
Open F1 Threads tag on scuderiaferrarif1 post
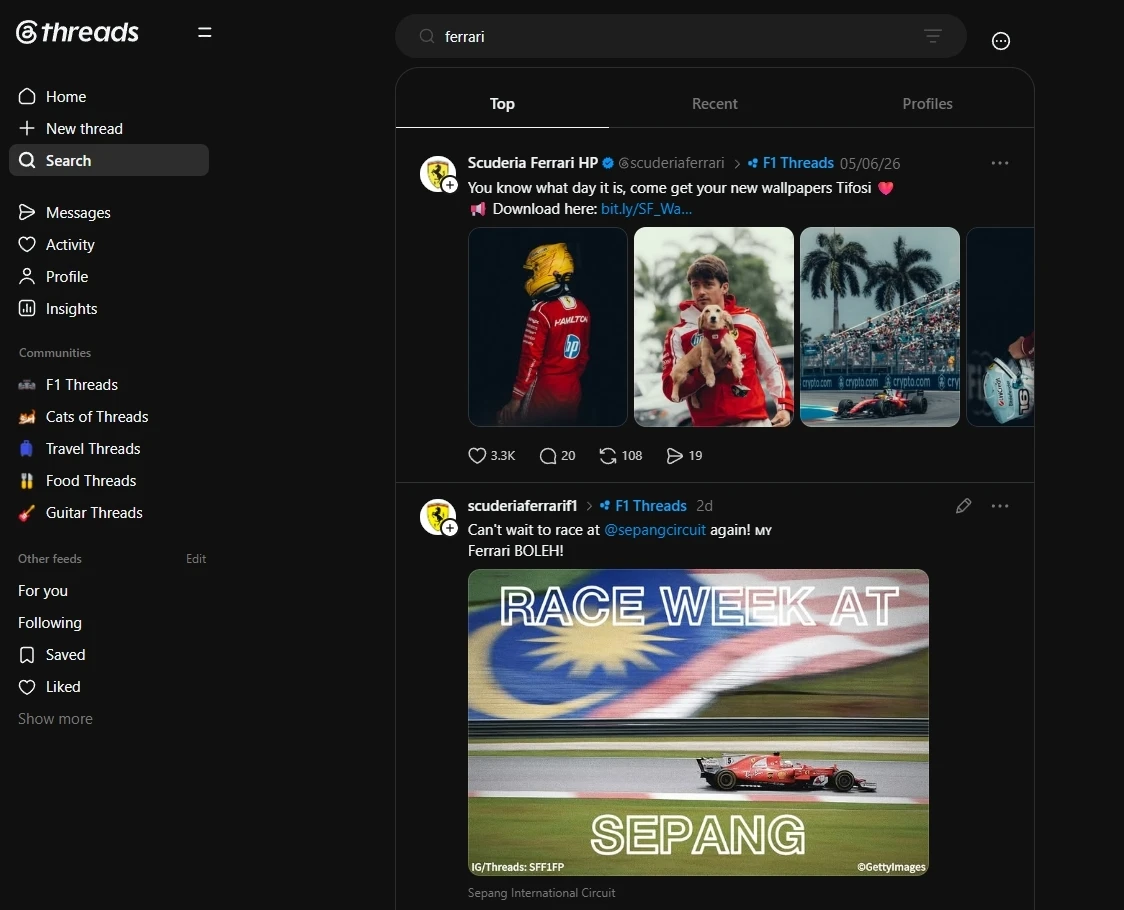click(643, 506)
